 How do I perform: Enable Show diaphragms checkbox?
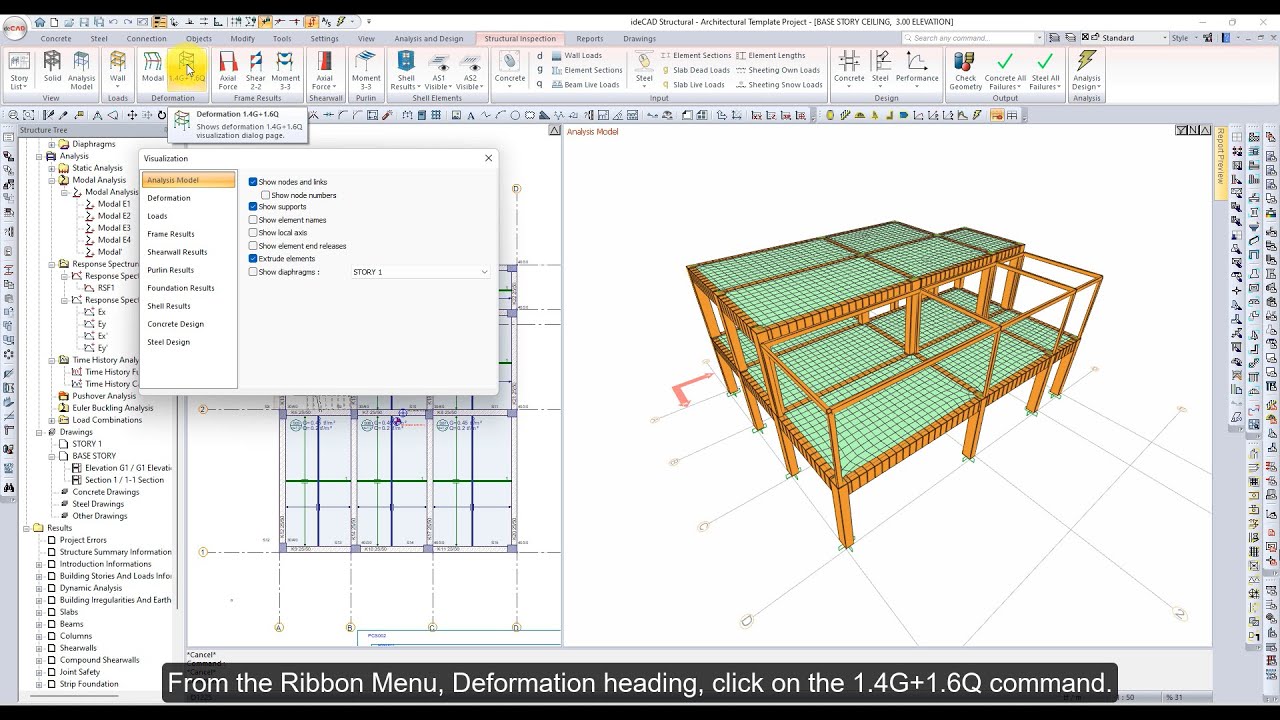click(x=253, y=272)
